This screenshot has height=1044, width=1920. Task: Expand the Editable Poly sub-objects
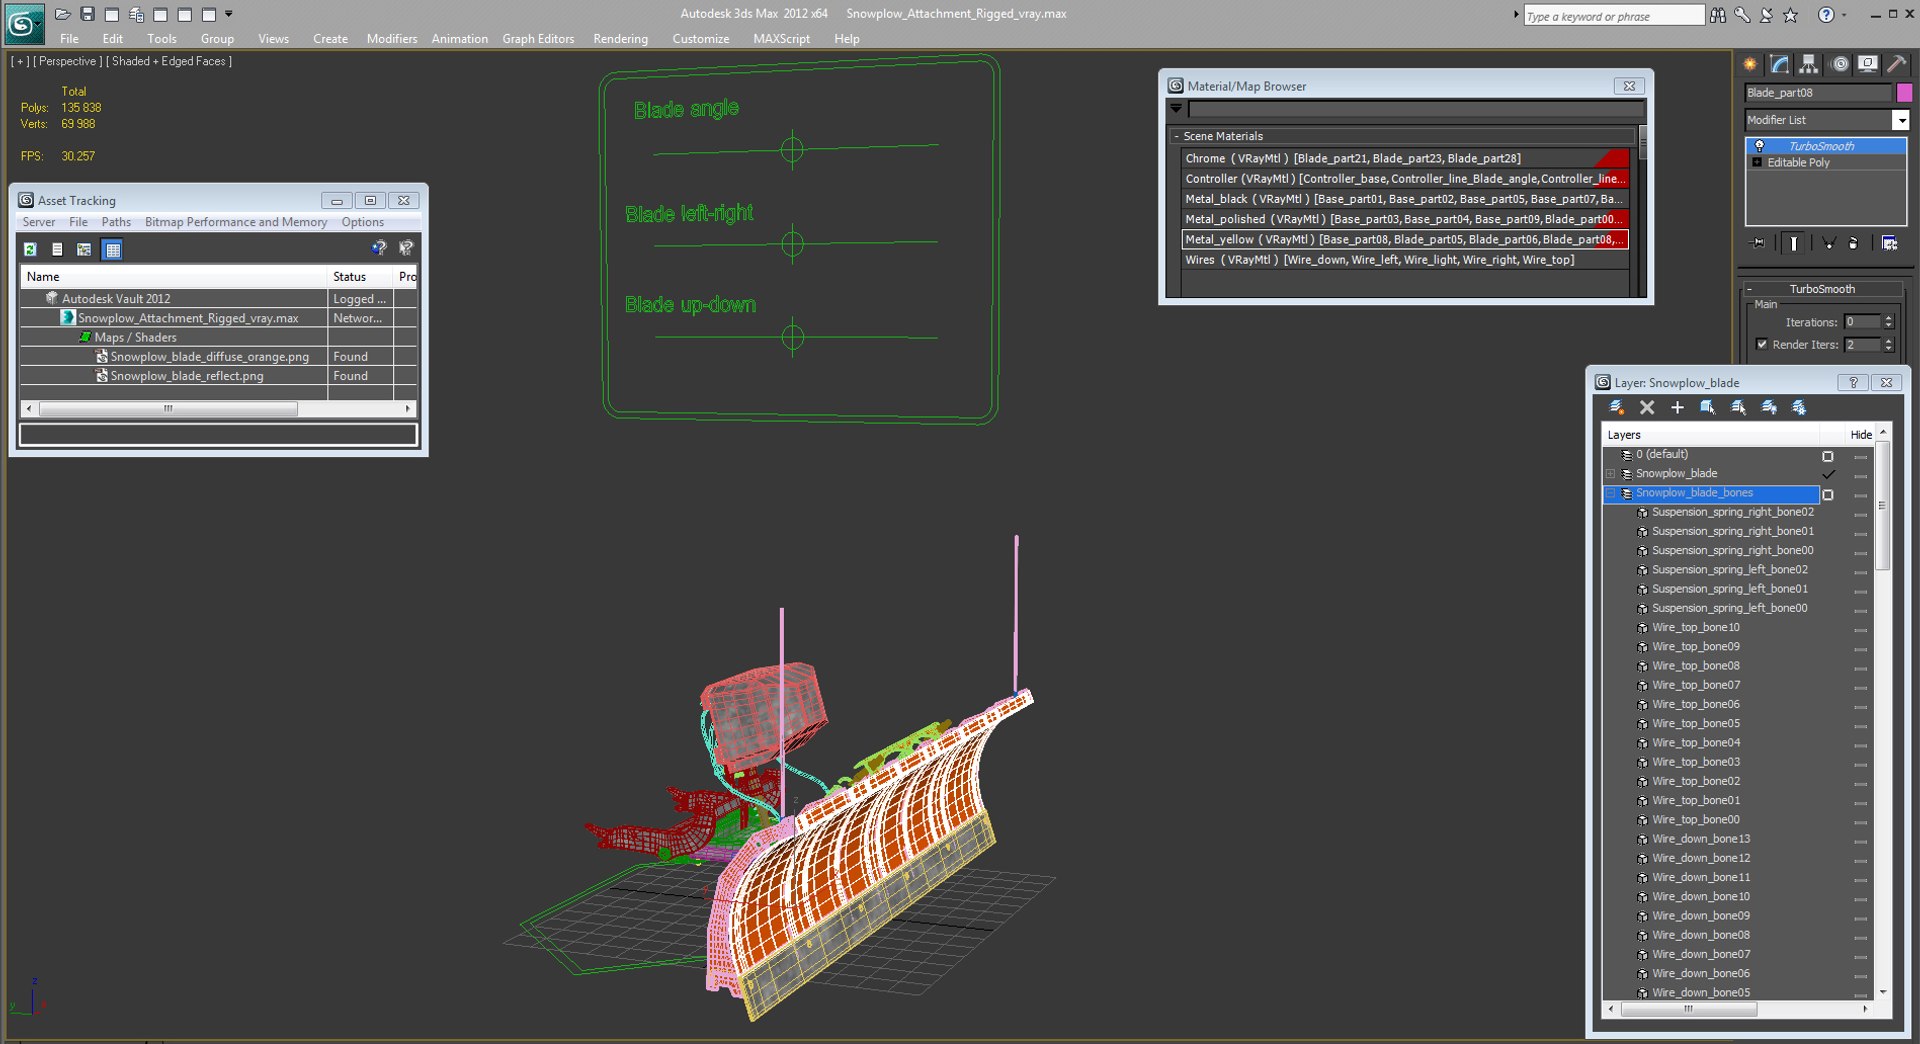[x=1757, y=162]
